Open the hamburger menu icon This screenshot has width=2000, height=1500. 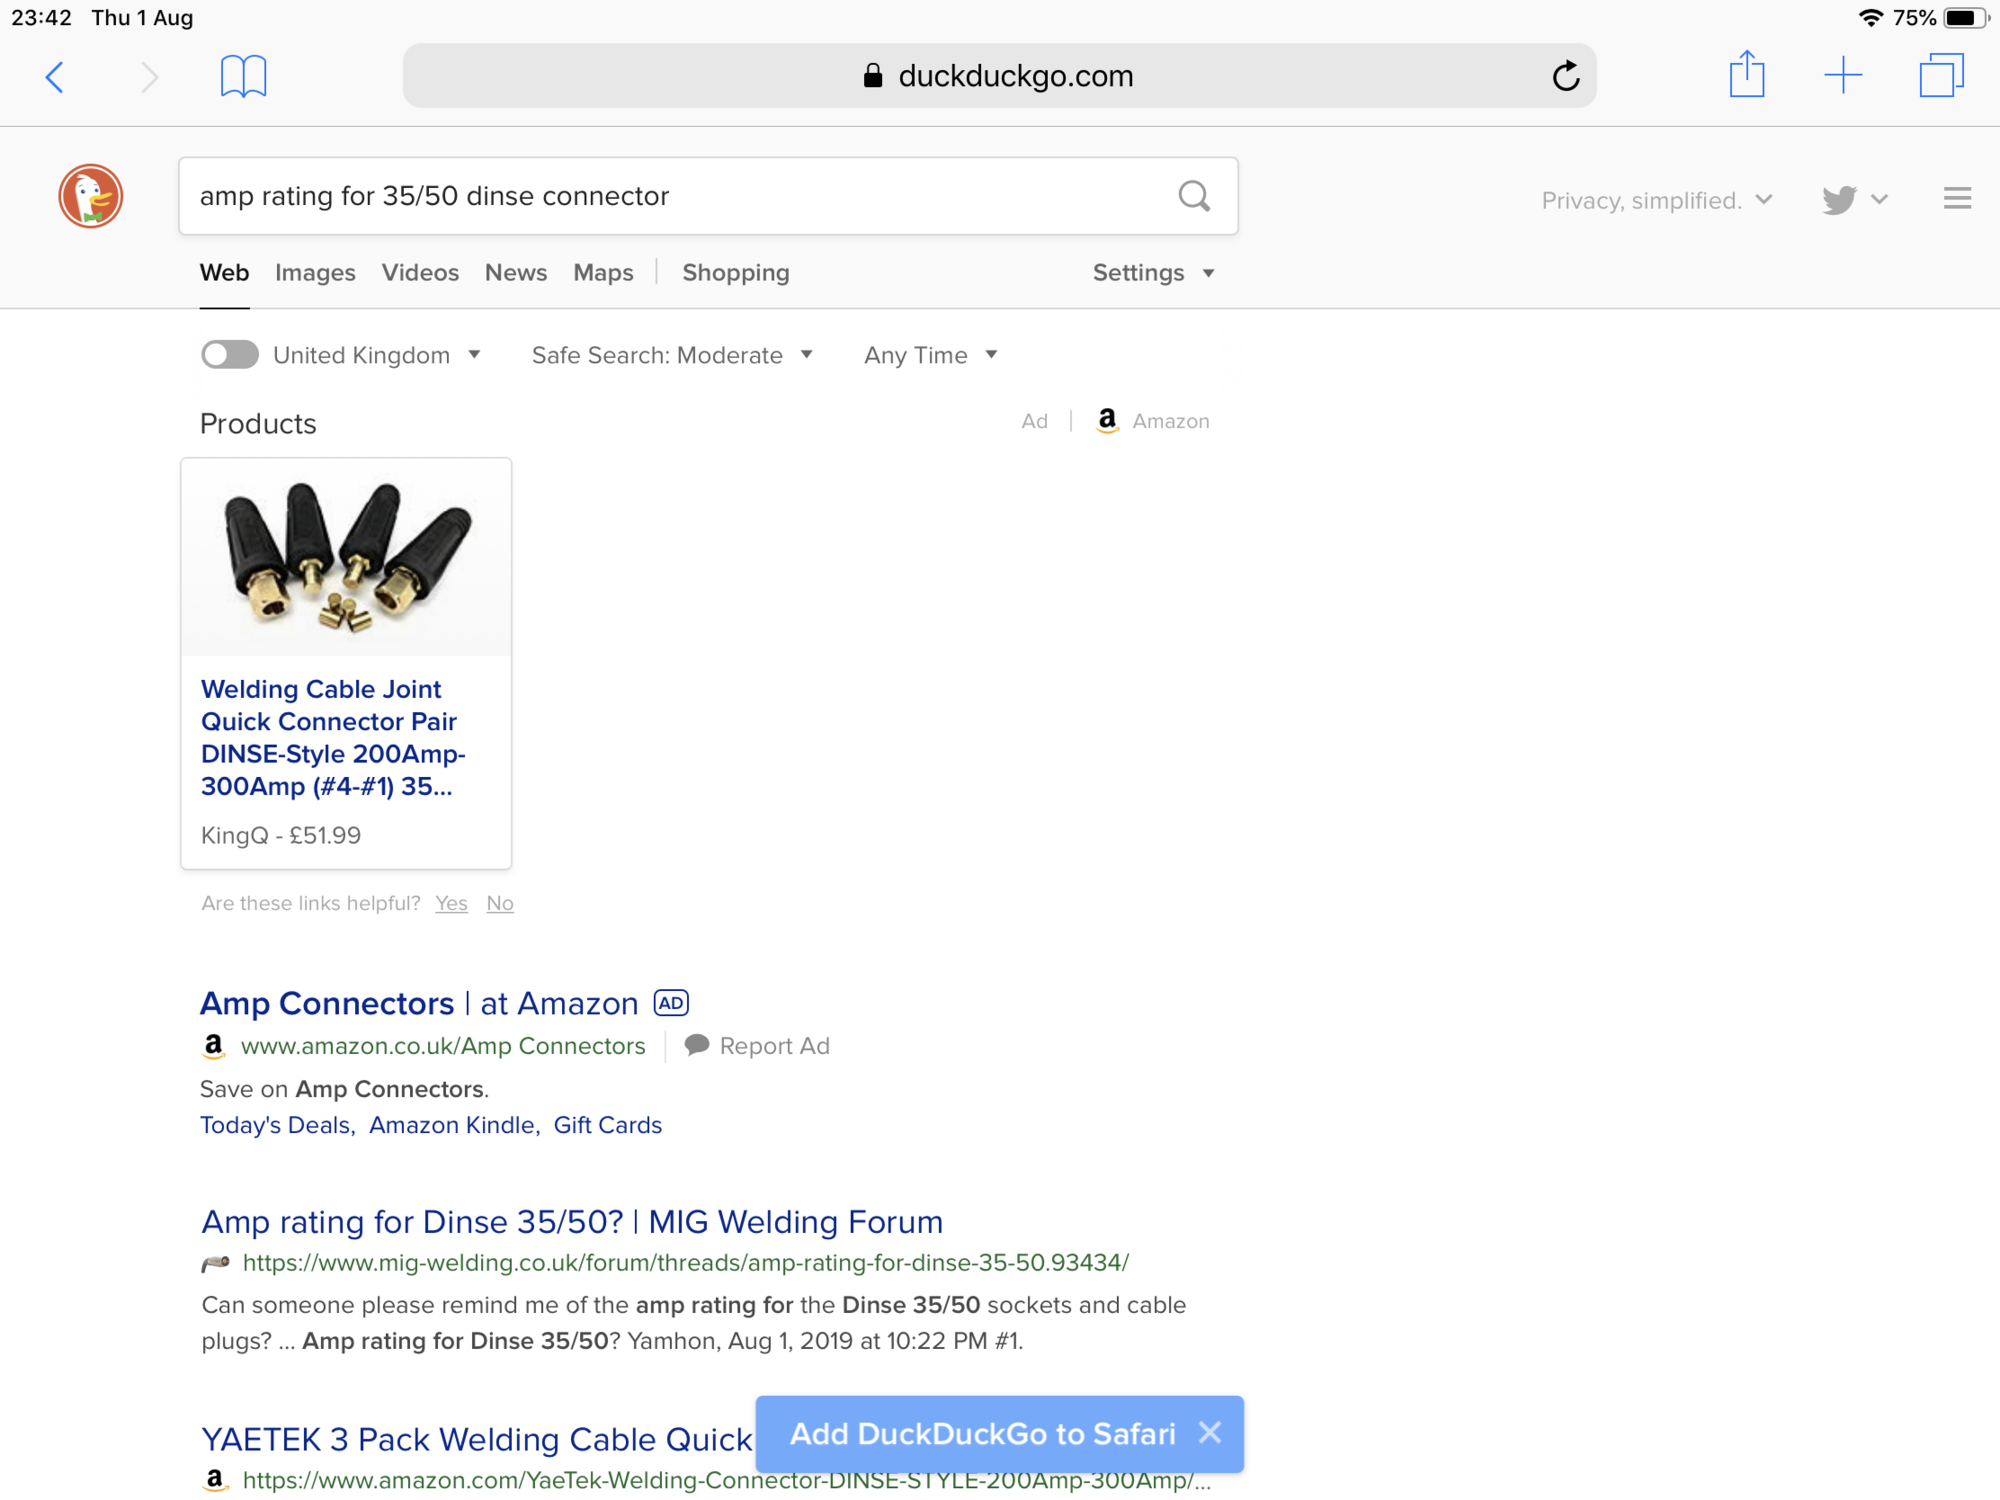[x=1957, y=199]
